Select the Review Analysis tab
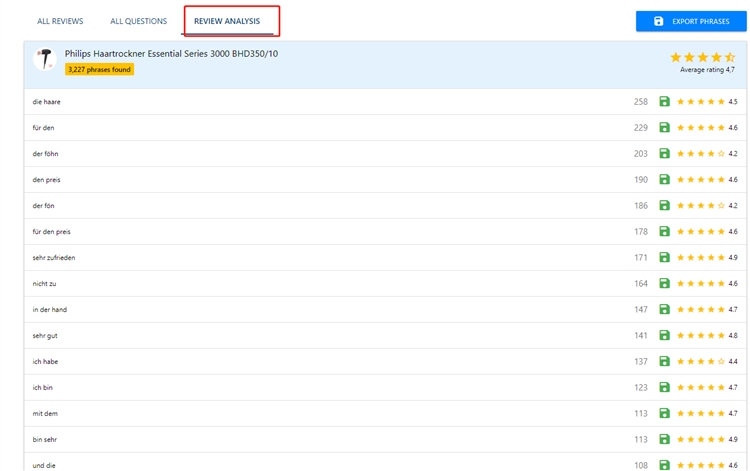This screenshot has width=750, height=471. 227,21
